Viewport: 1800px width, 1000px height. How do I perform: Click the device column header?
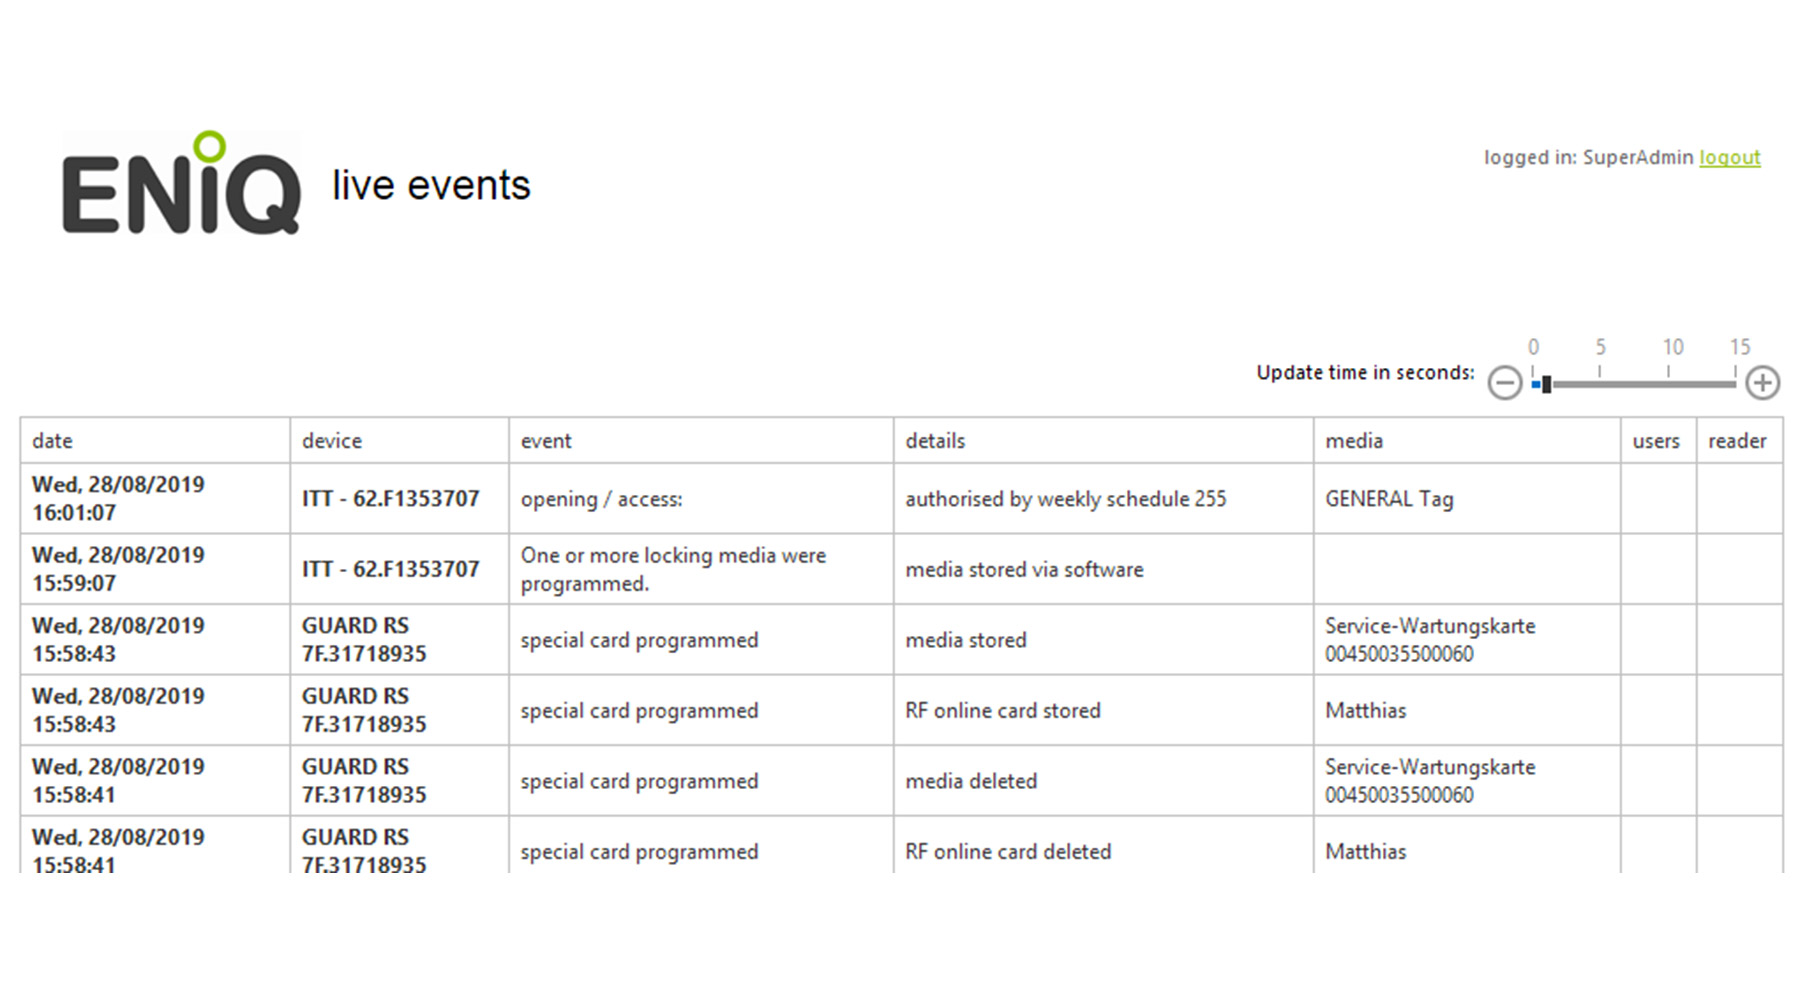332,441
